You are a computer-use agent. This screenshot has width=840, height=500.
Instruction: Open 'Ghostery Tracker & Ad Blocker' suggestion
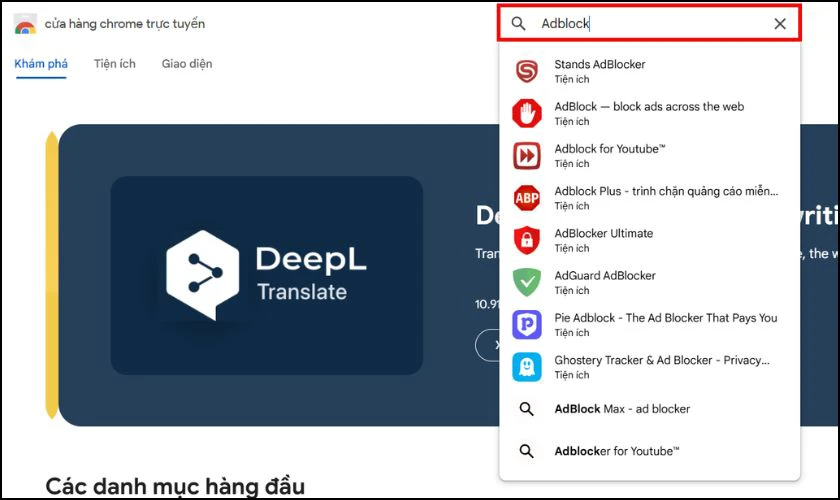tap(662, 361)
